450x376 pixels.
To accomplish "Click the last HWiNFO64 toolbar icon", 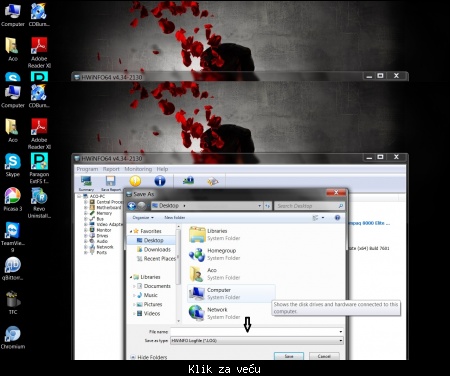I will click(x=213, y=181).
